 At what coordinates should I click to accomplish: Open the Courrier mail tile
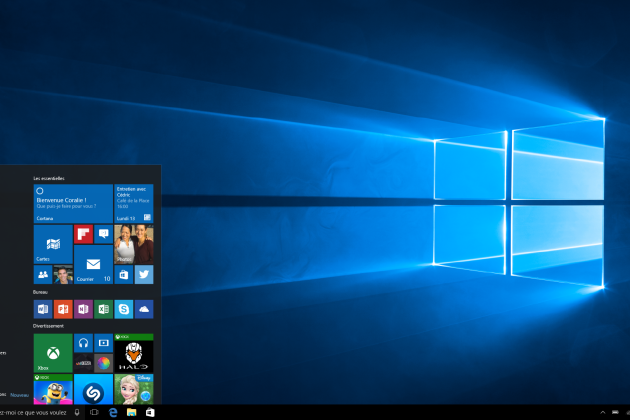pyautogui.click(x=93, y=265)
